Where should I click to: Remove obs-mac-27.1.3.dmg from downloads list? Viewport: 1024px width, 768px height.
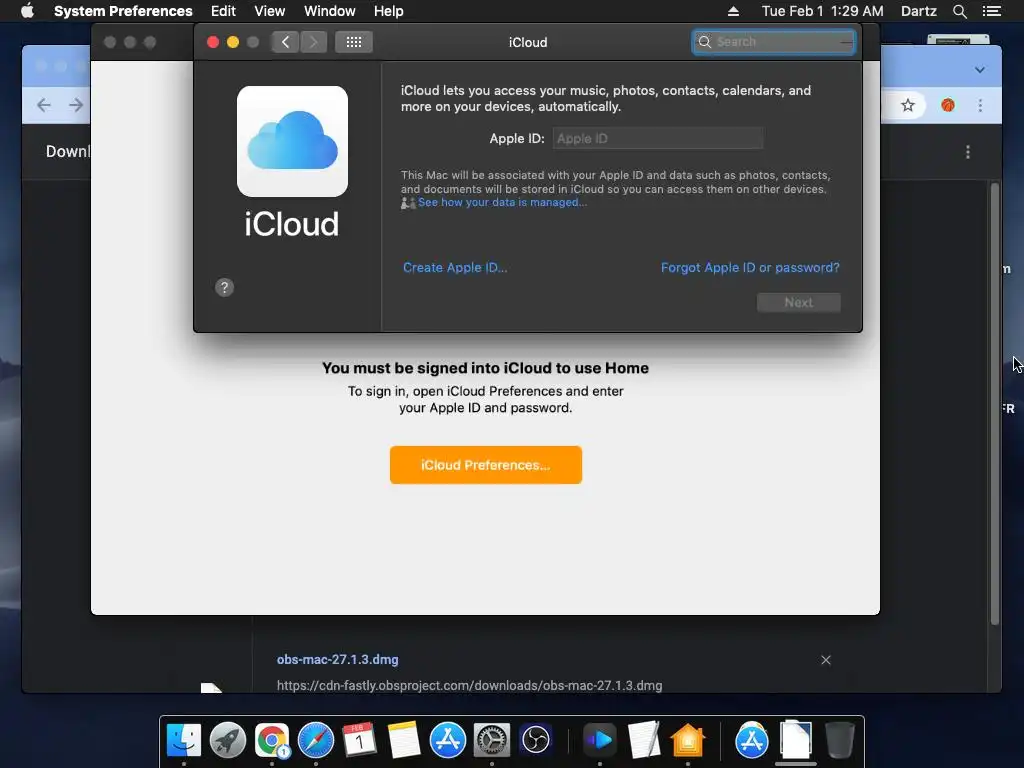(x=826, y=660)
